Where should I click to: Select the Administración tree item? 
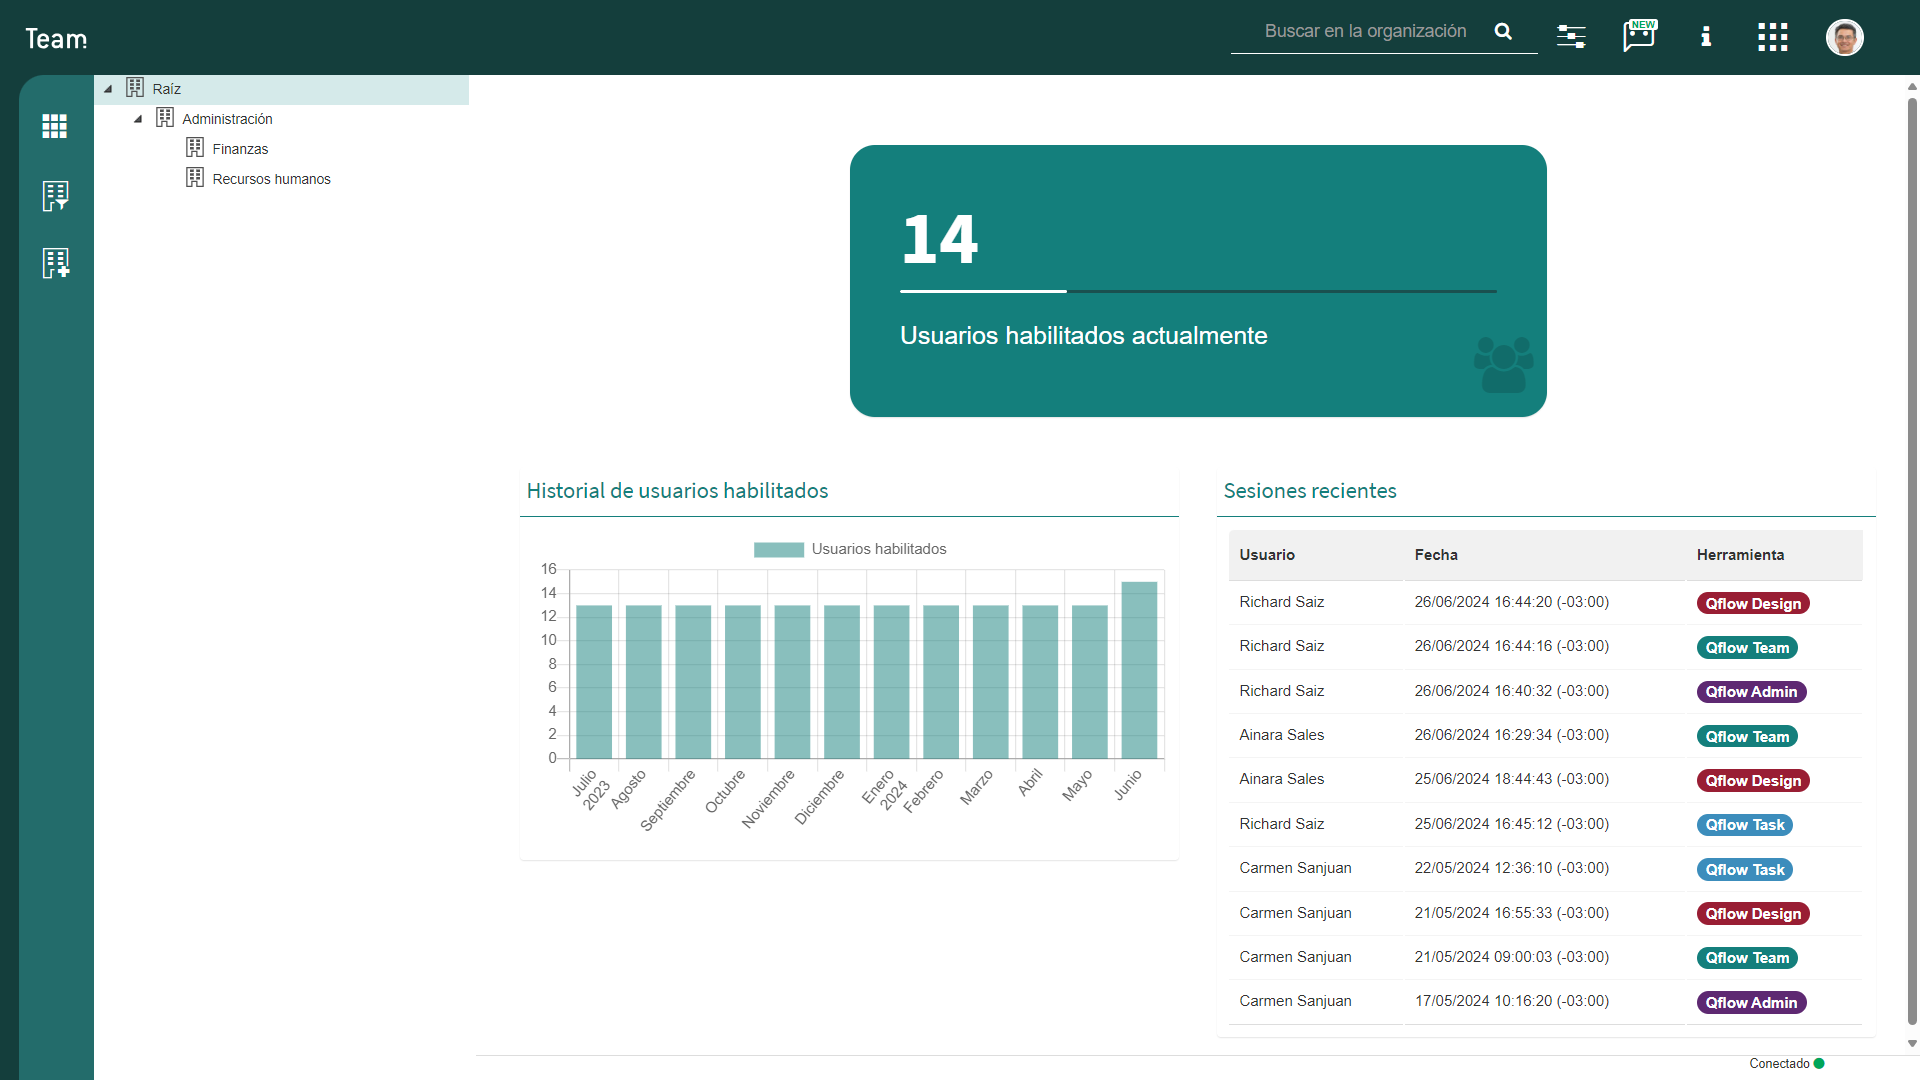(227, 119)
